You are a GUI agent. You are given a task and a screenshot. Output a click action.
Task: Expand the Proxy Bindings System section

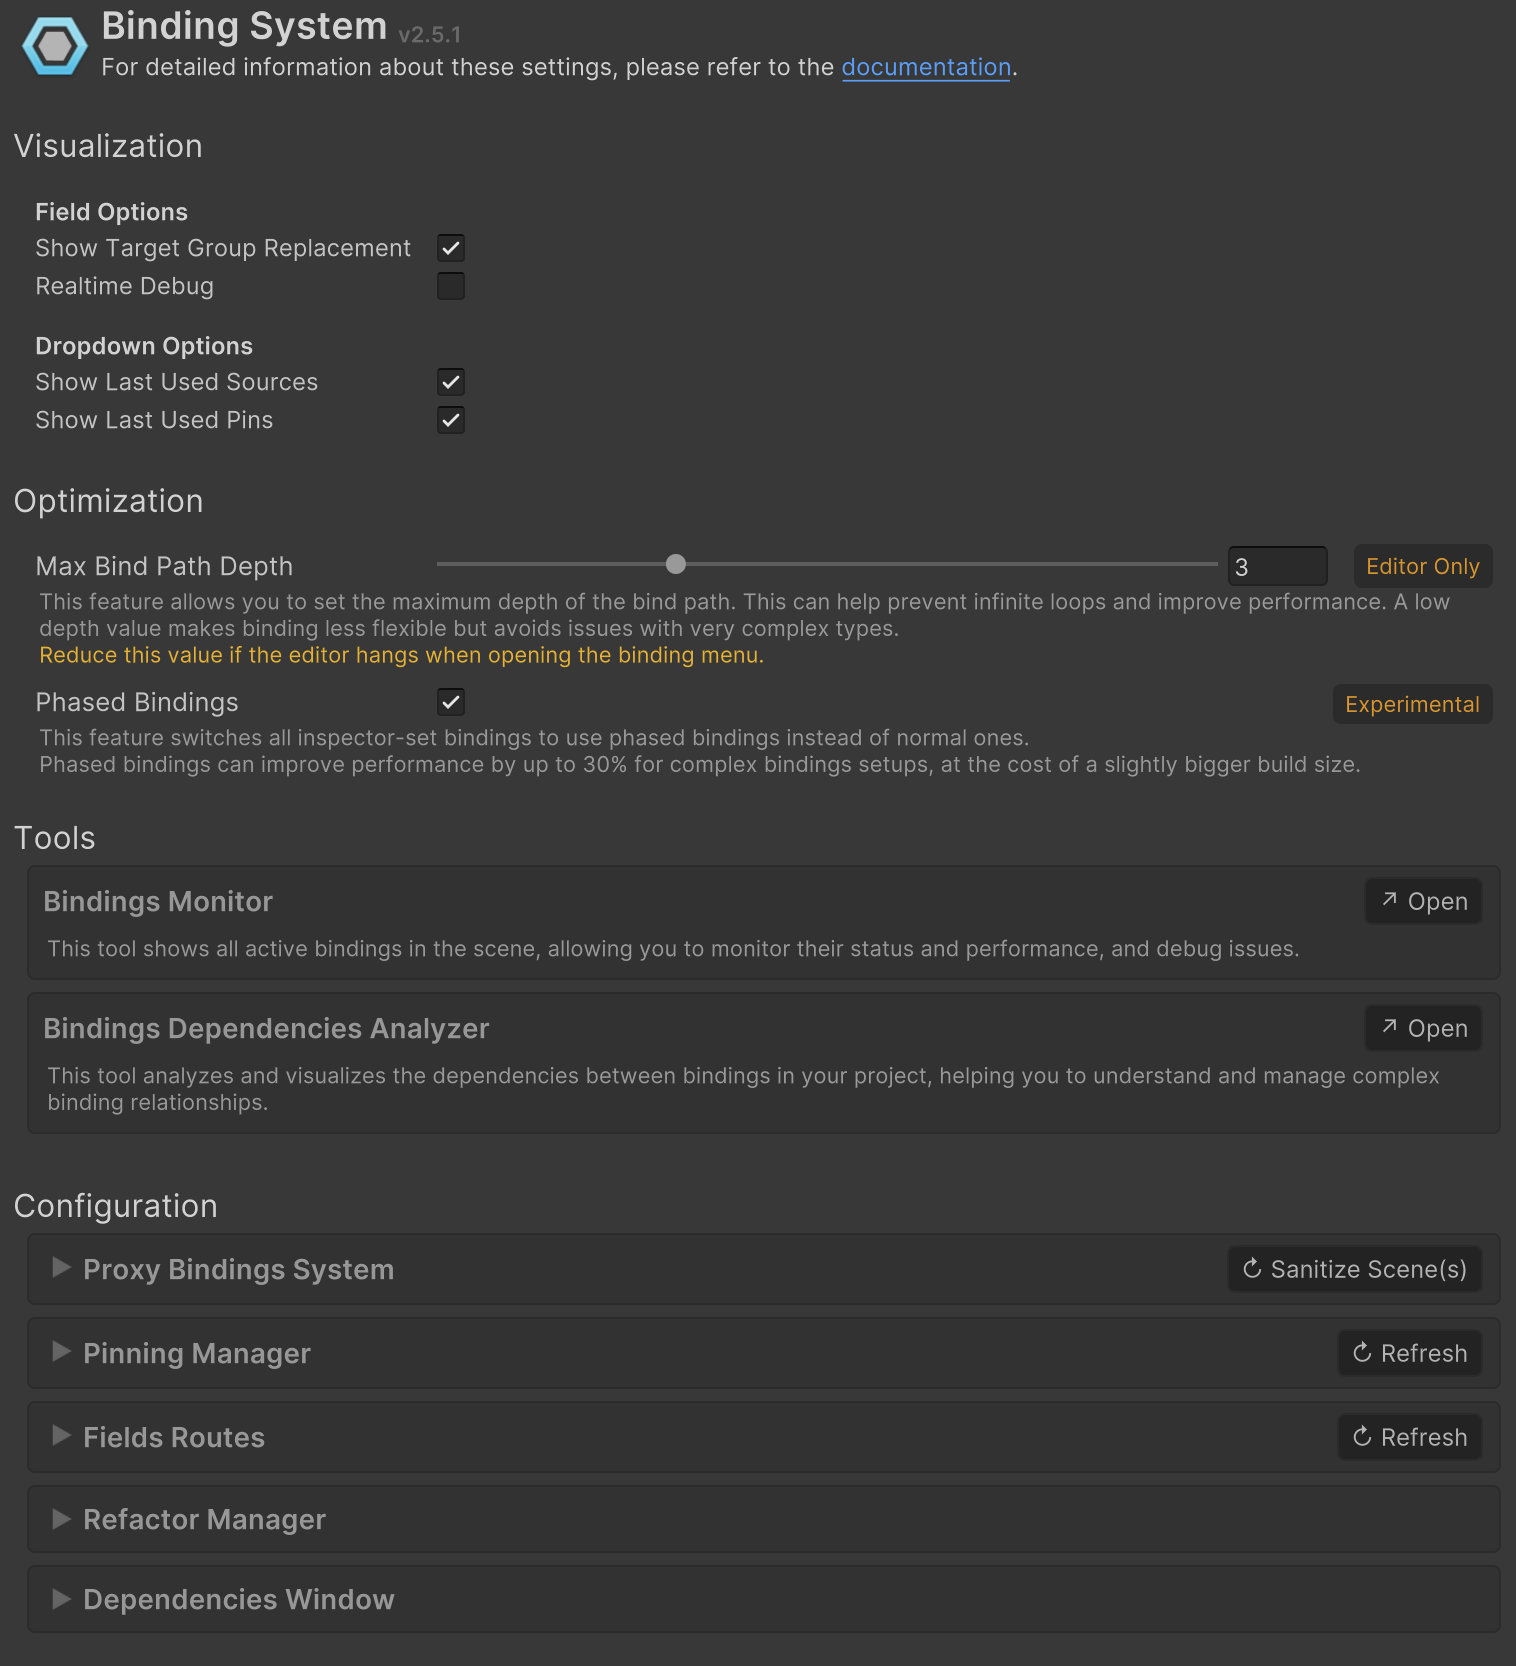[62, 1268]
